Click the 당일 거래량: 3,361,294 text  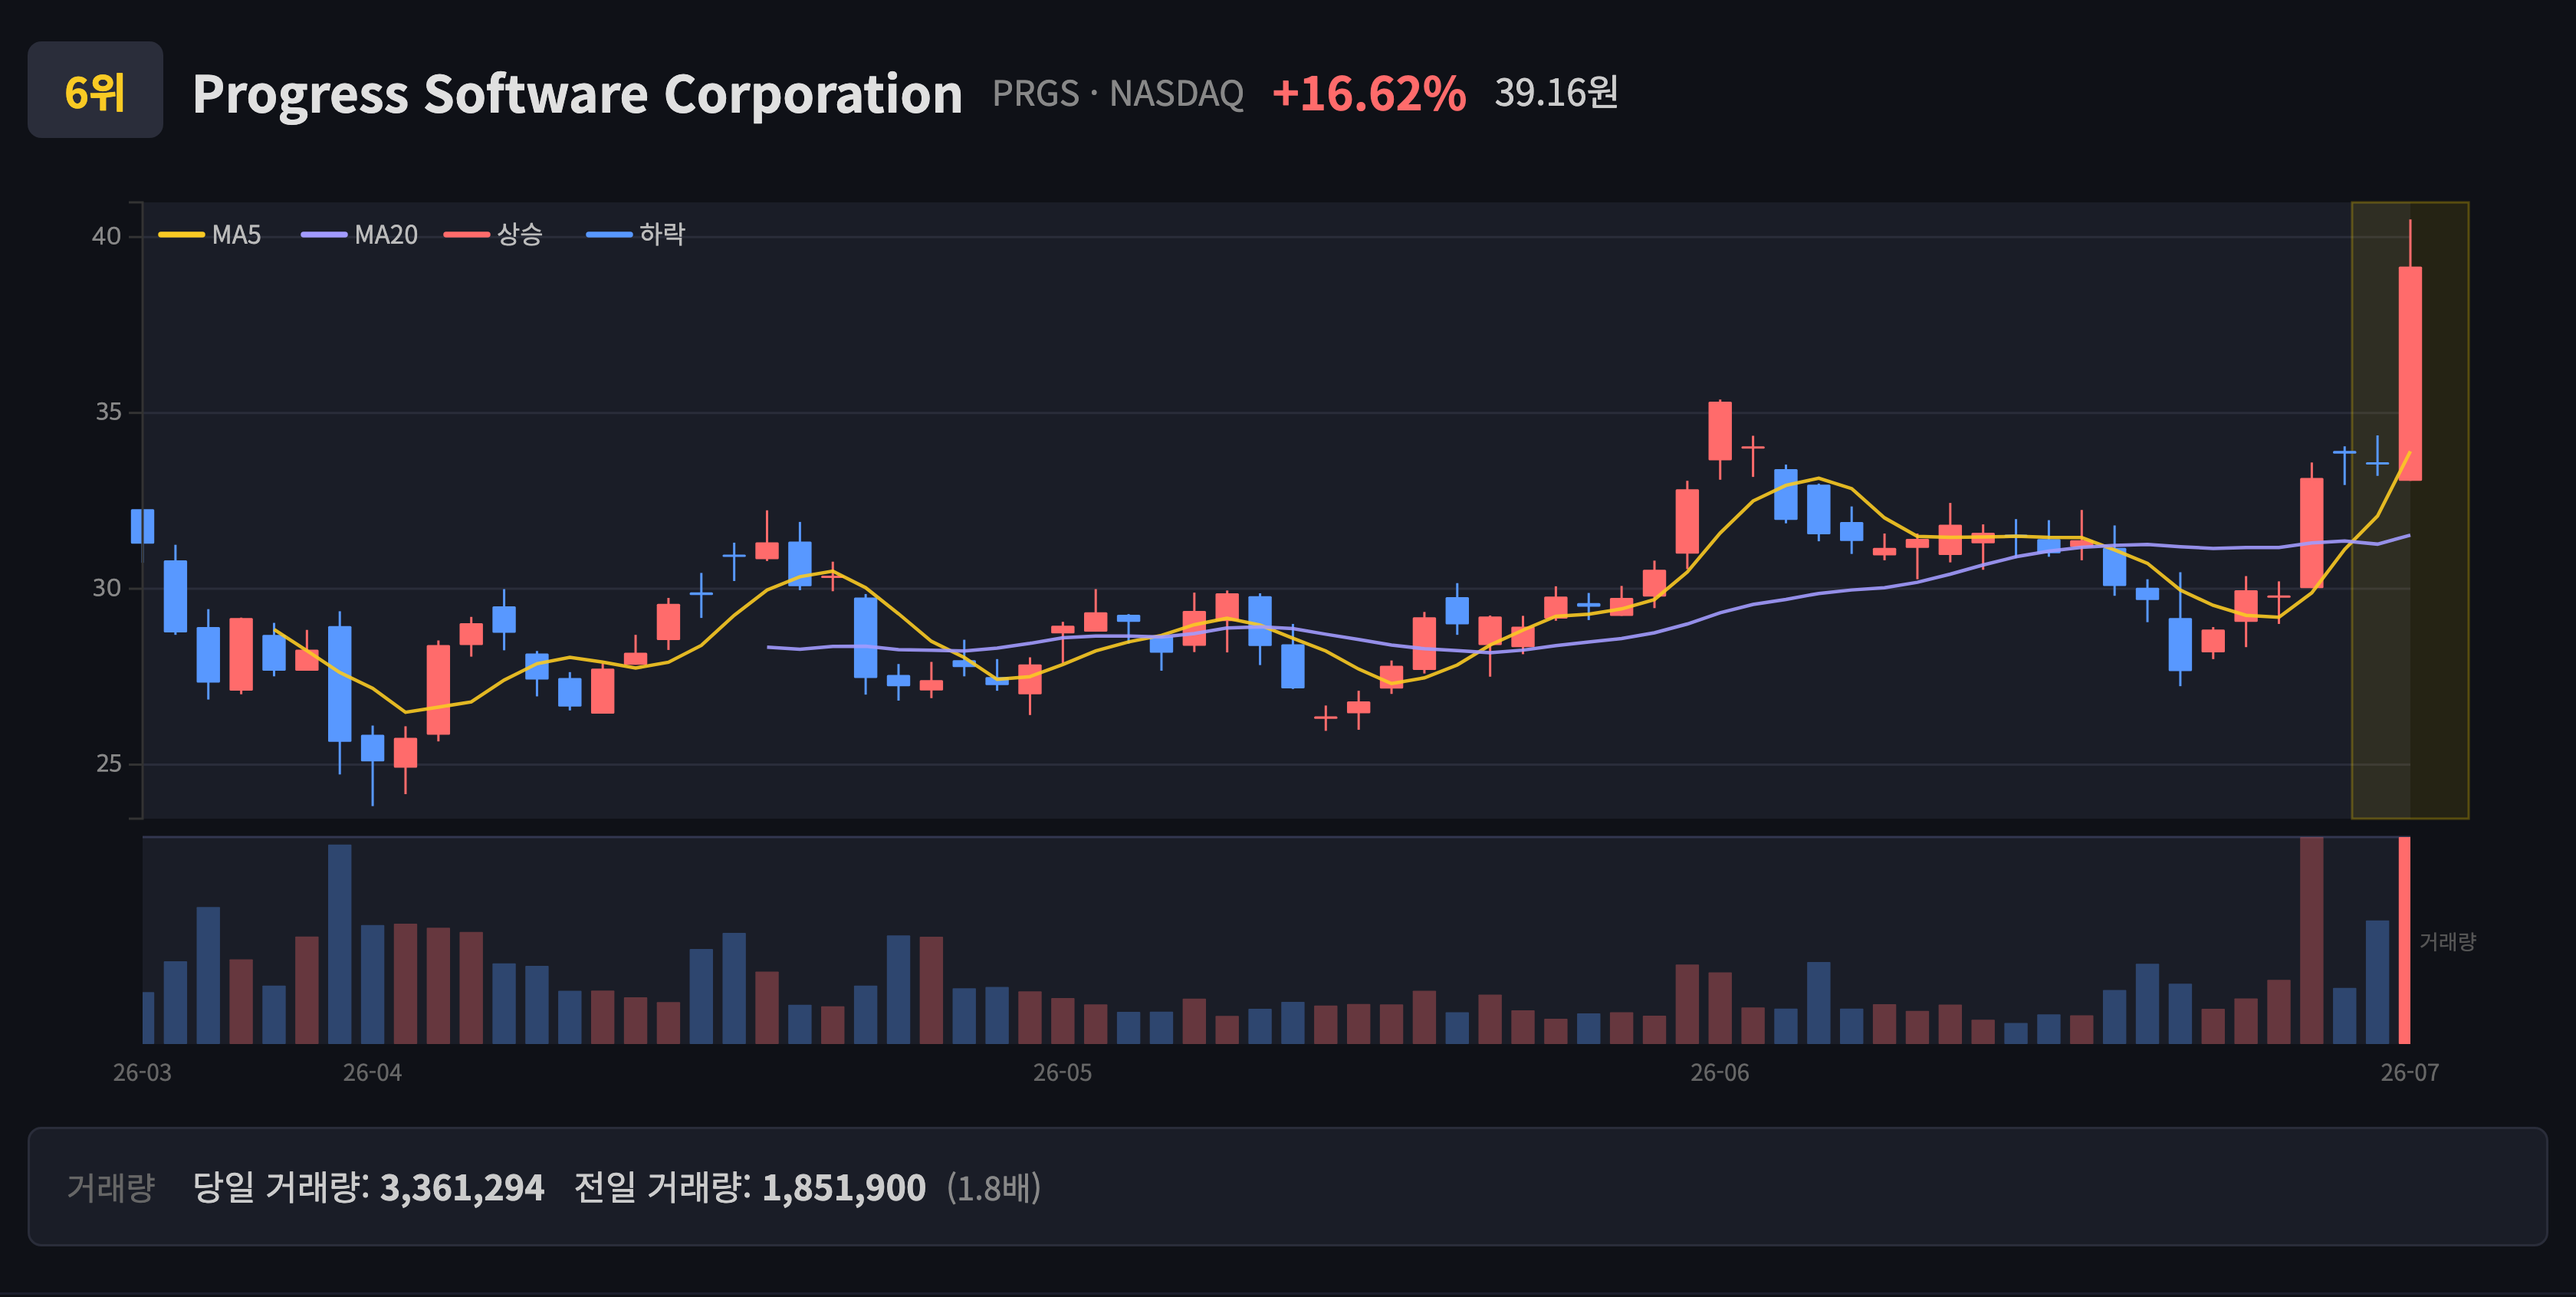(368, 1187)
